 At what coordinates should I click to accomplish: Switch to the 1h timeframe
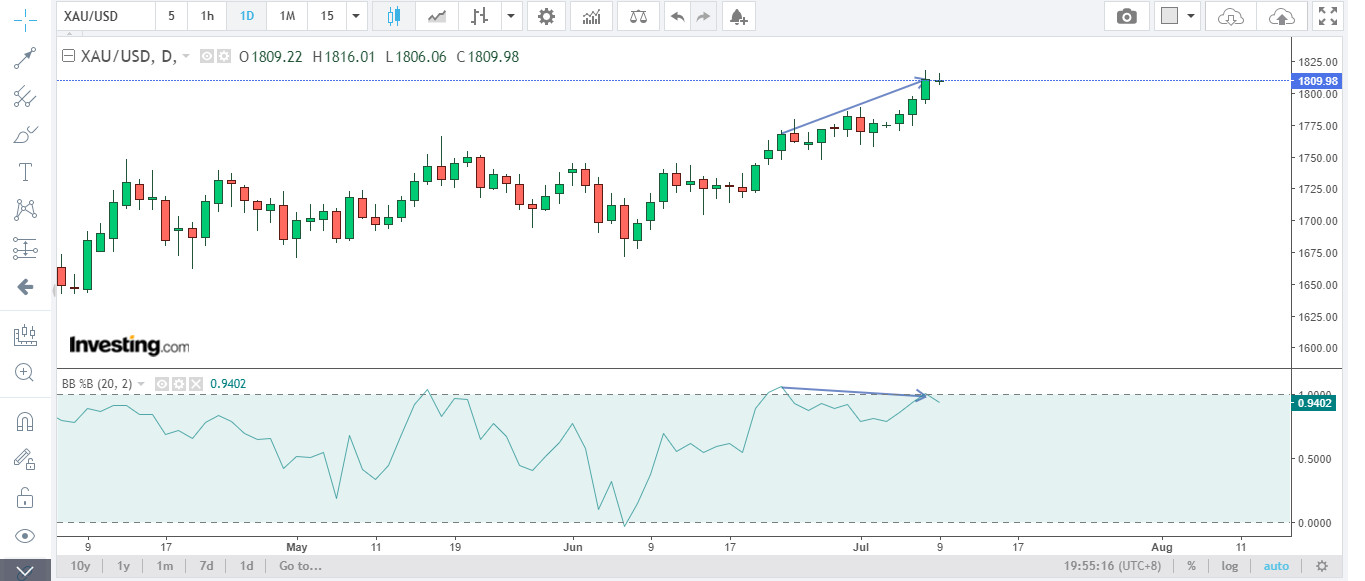(207, 16)
